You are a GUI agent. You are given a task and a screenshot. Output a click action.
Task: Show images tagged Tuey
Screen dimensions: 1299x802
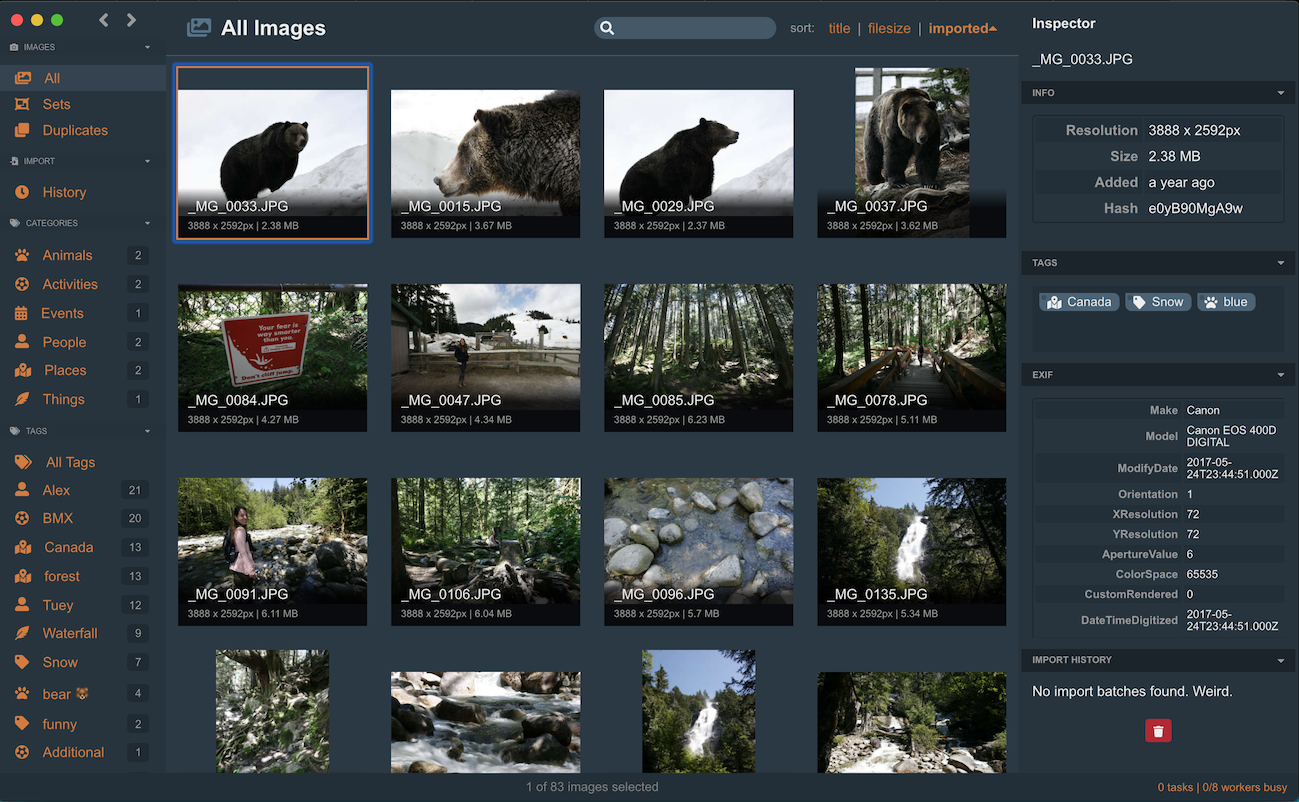pyautogui.click(x=58, y=605)
